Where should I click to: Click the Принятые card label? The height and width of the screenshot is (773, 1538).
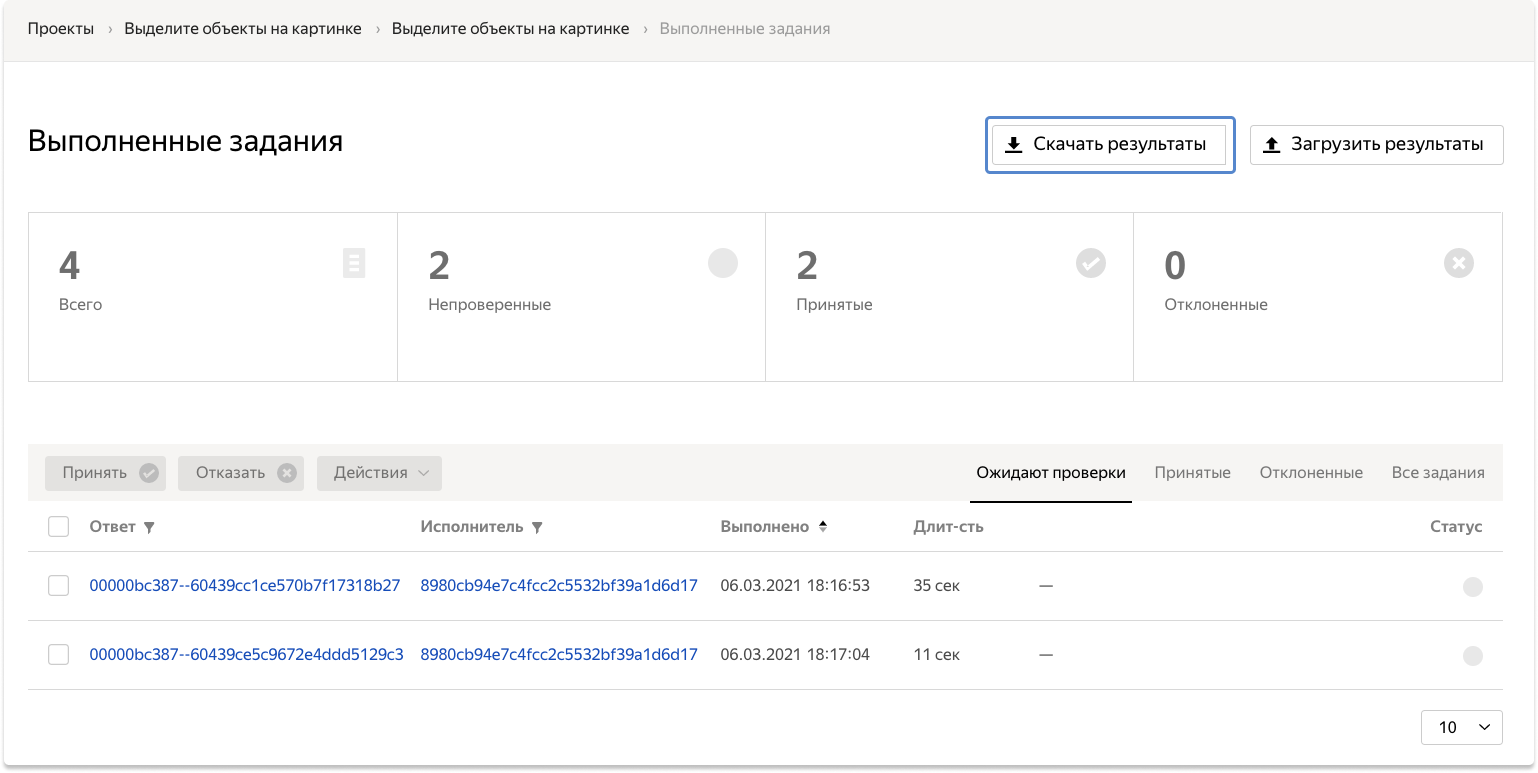tap(834, 304)
